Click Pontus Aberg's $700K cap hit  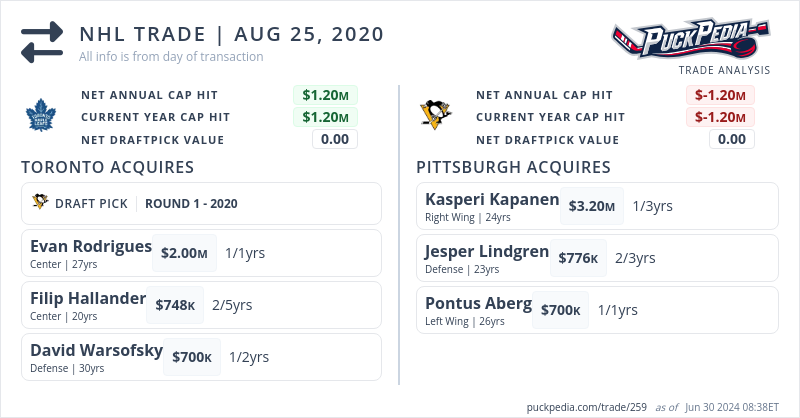pos(560,310)
